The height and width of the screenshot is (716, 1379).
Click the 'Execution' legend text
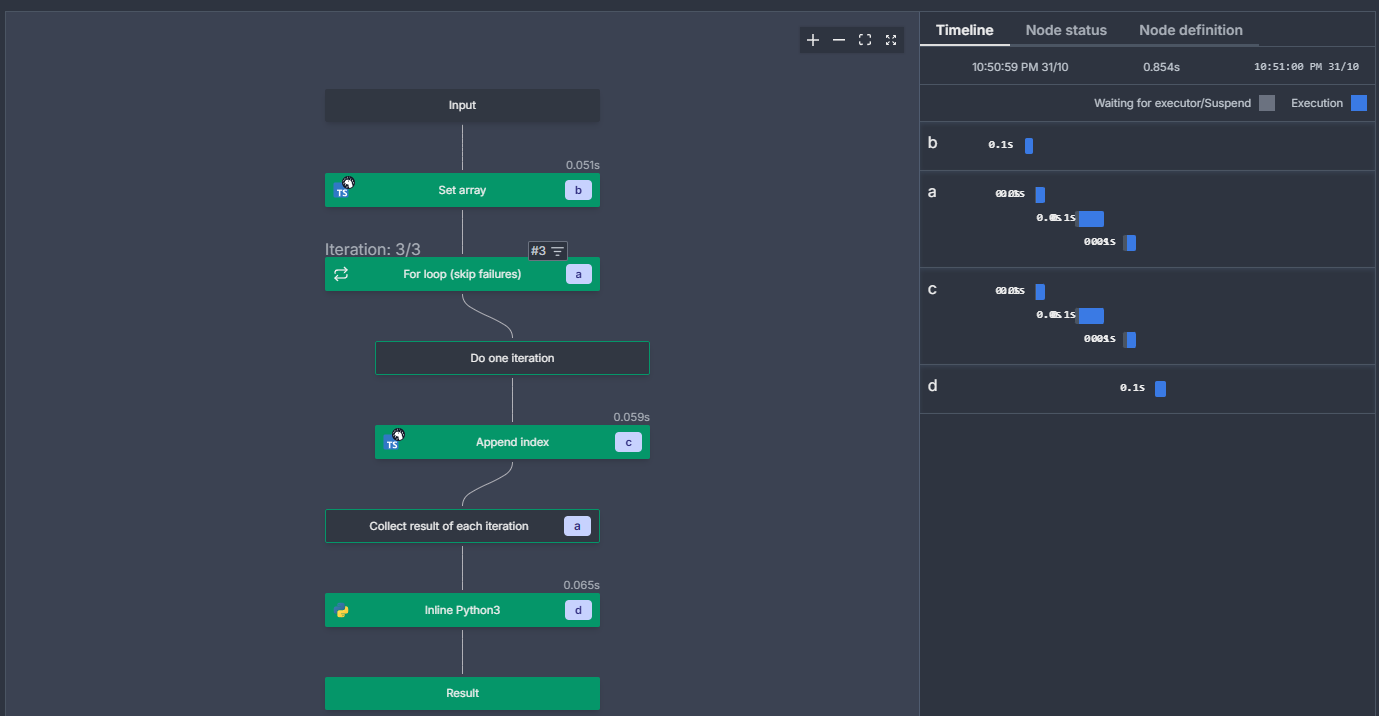point(1317,103)
